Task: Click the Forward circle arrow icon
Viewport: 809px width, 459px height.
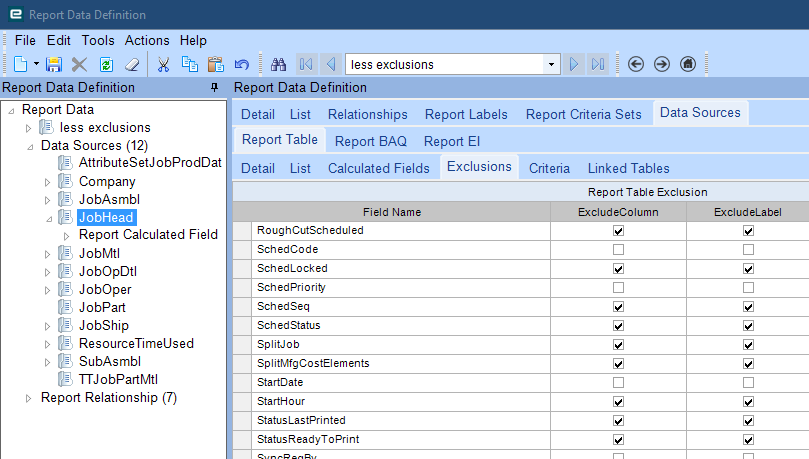Action: tap(662, 64)
